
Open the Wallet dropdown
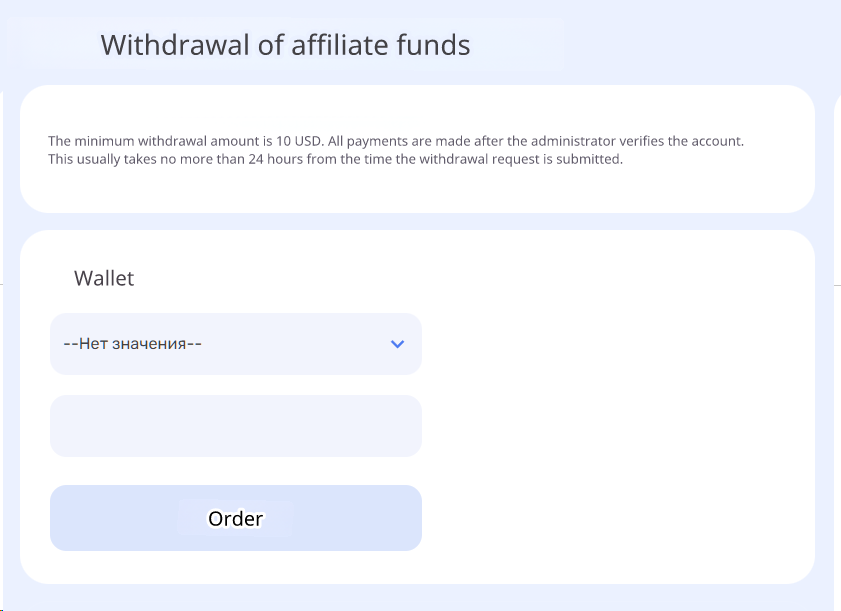(235, 344)
